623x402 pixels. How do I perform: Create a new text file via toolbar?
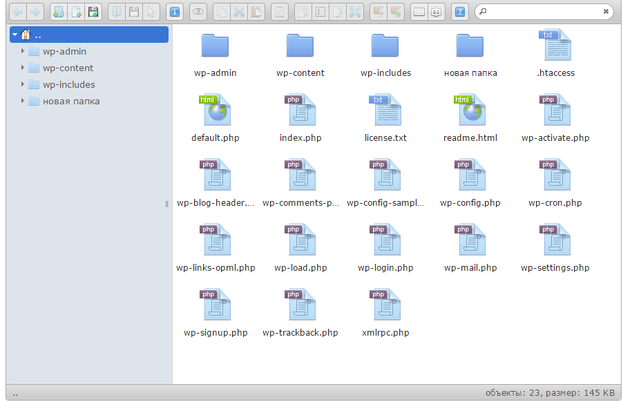pyautogui.click(x=76, y=12)
